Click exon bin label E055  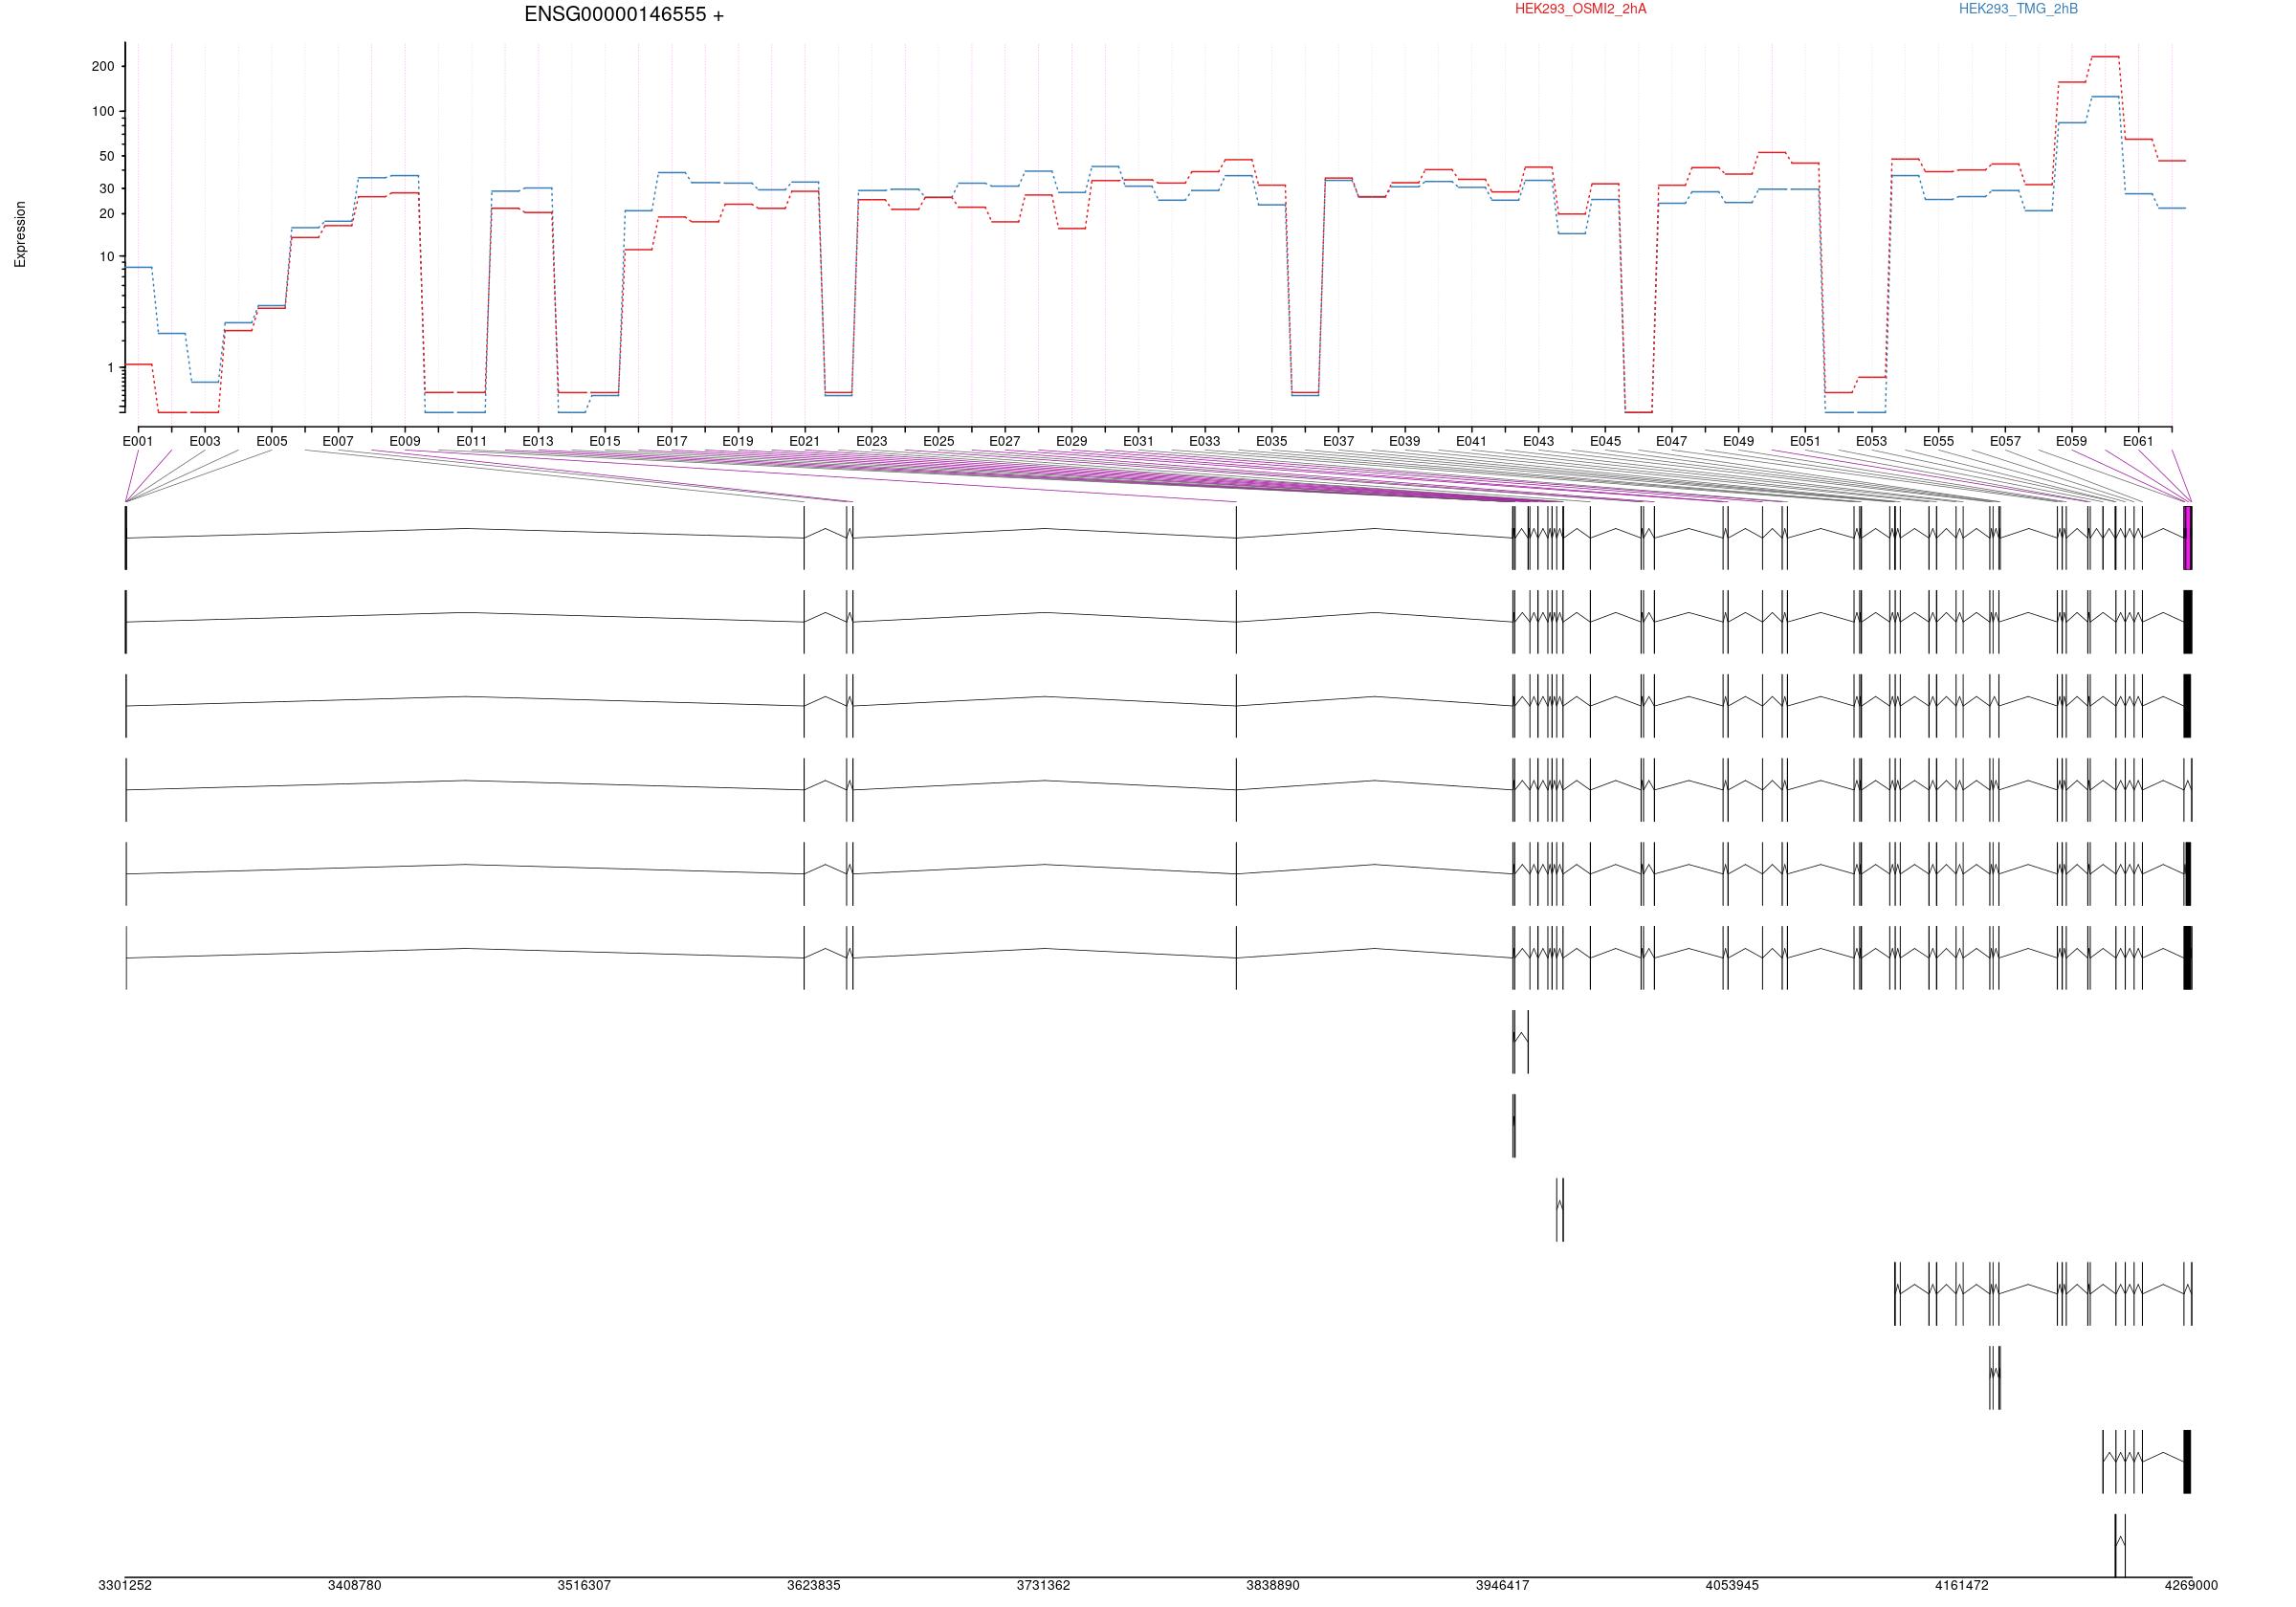click(1939, 441)
